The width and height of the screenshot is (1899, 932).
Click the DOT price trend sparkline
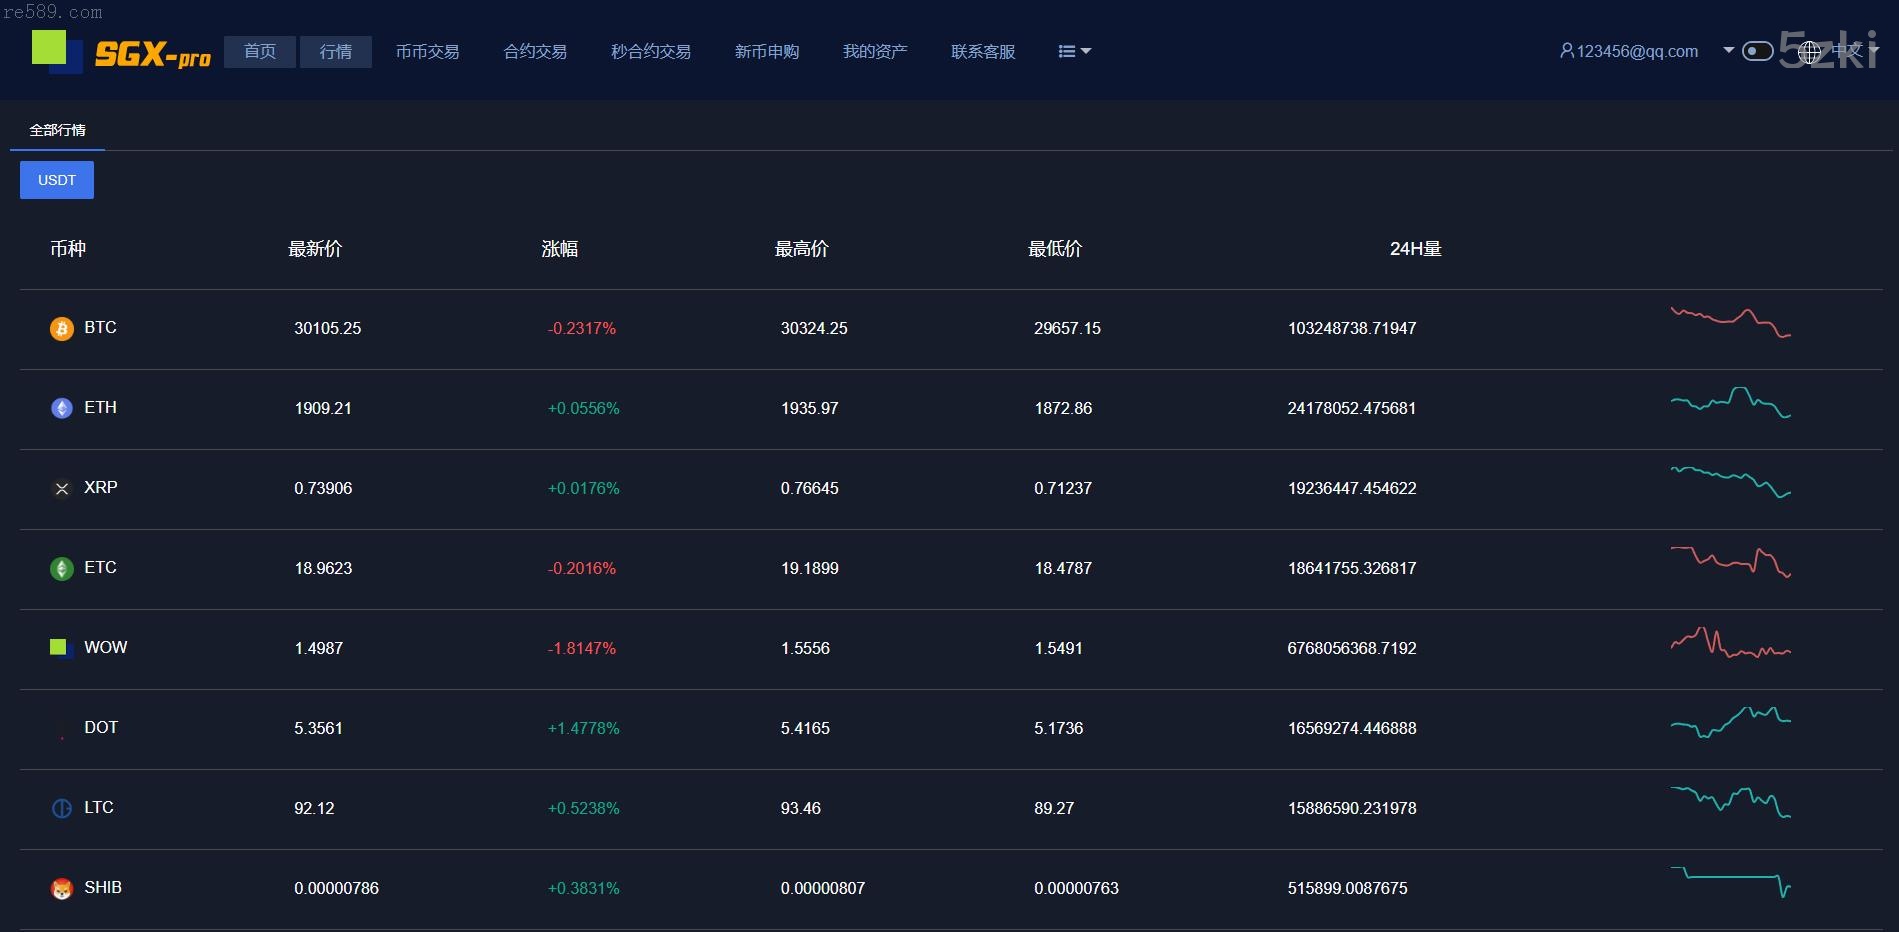(x=1730, y=722)
